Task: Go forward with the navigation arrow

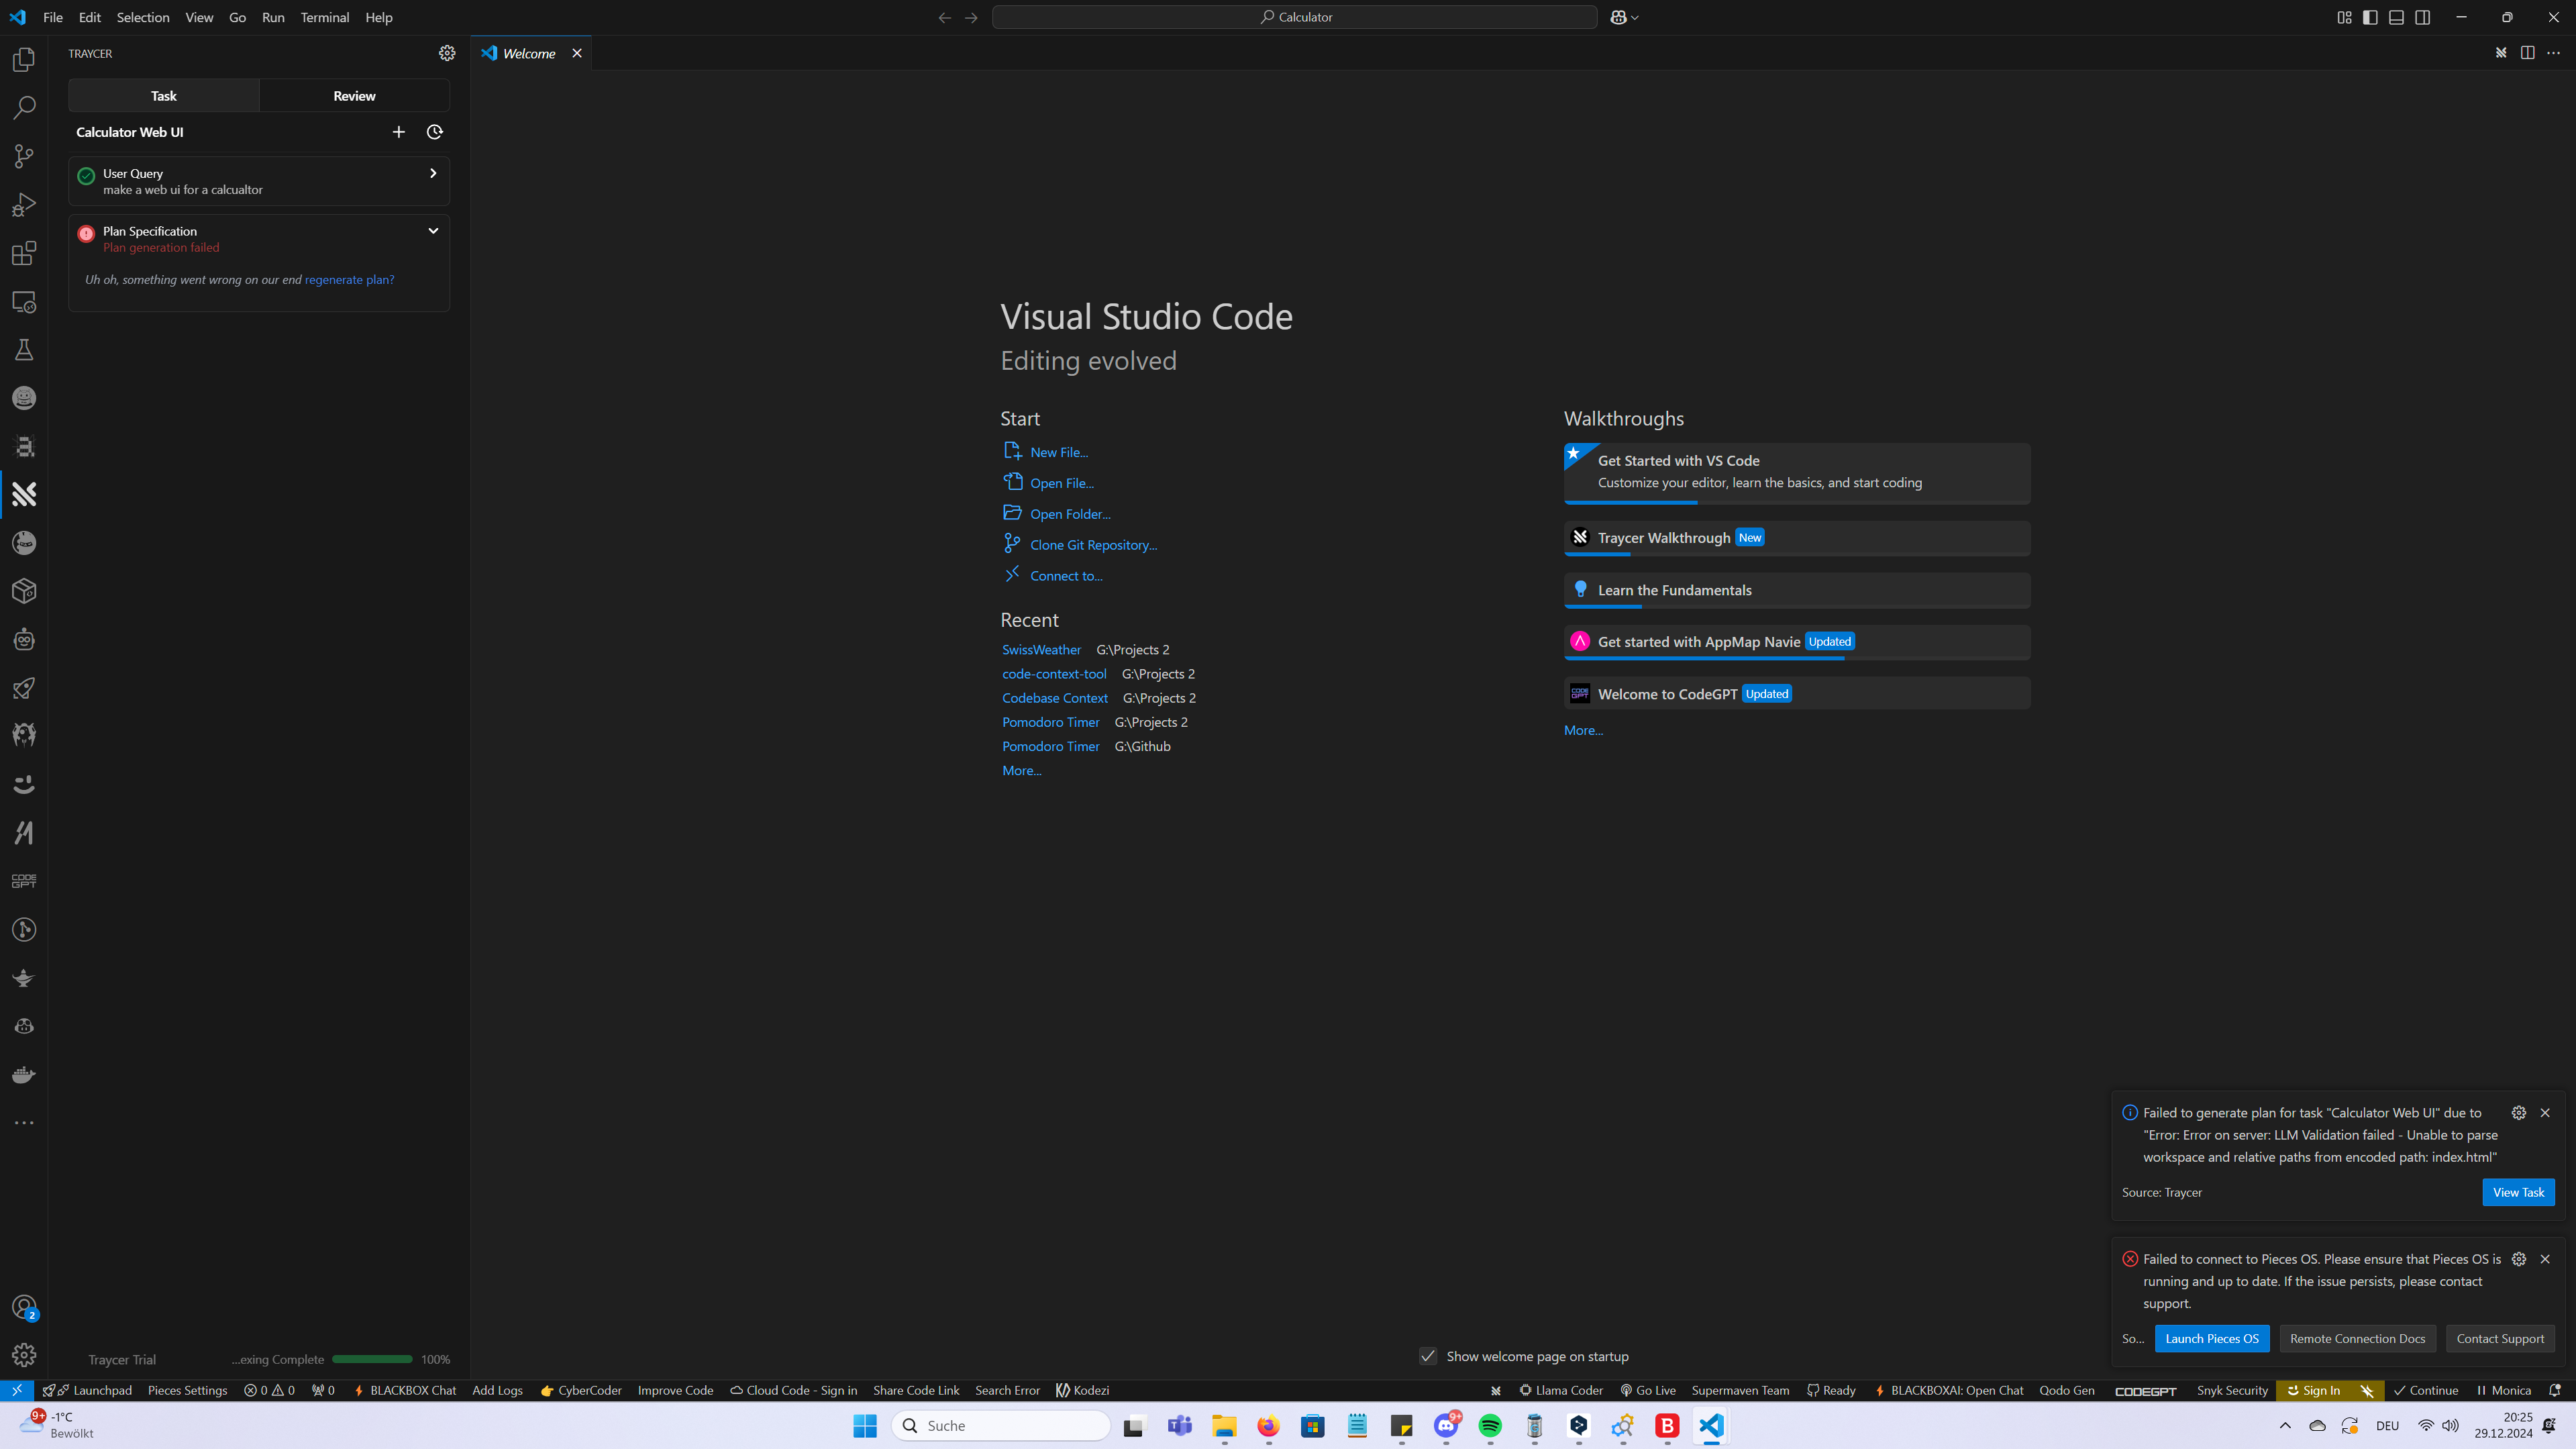Action: click(x=971, y=17)
